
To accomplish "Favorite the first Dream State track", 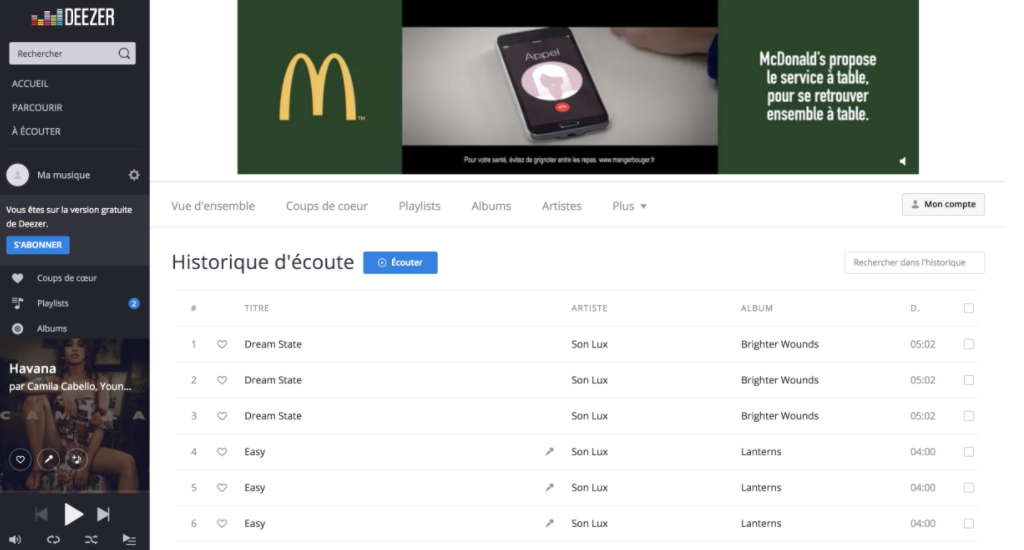I will click(x=222, y=344).
